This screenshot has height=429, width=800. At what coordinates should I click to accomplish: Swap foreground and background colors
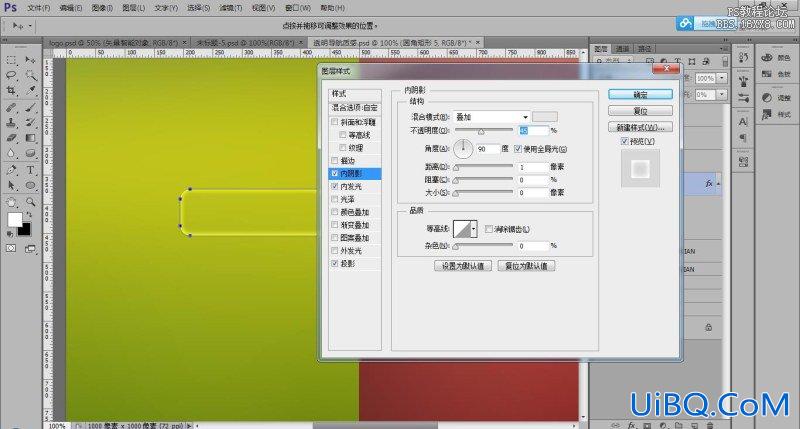click(x=29, y=214)
